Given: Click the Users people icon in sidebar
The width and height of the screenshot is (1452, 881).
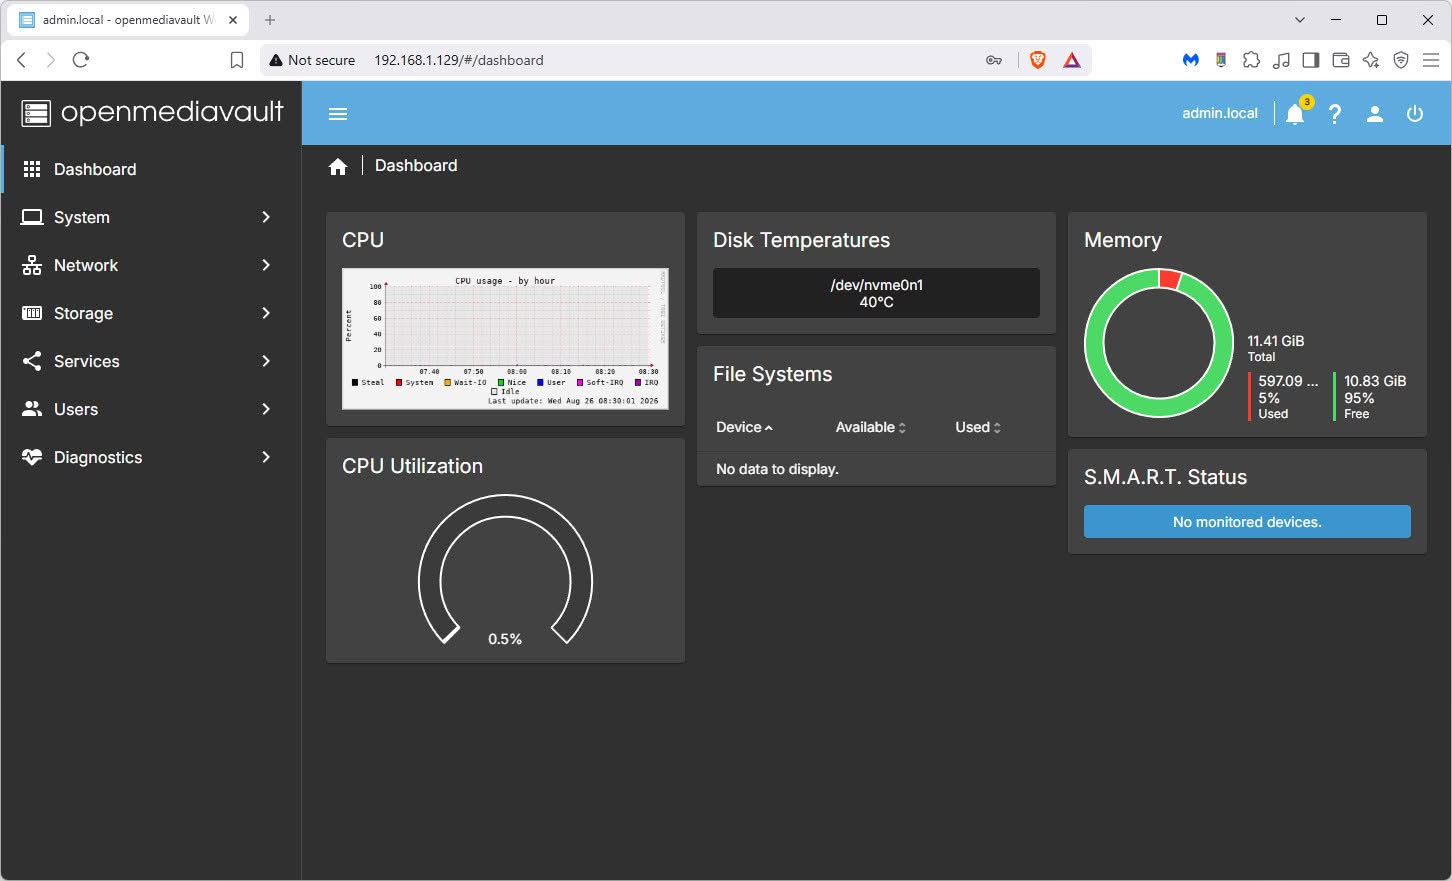Looking at the screenshot, I should tap(32, 409).
